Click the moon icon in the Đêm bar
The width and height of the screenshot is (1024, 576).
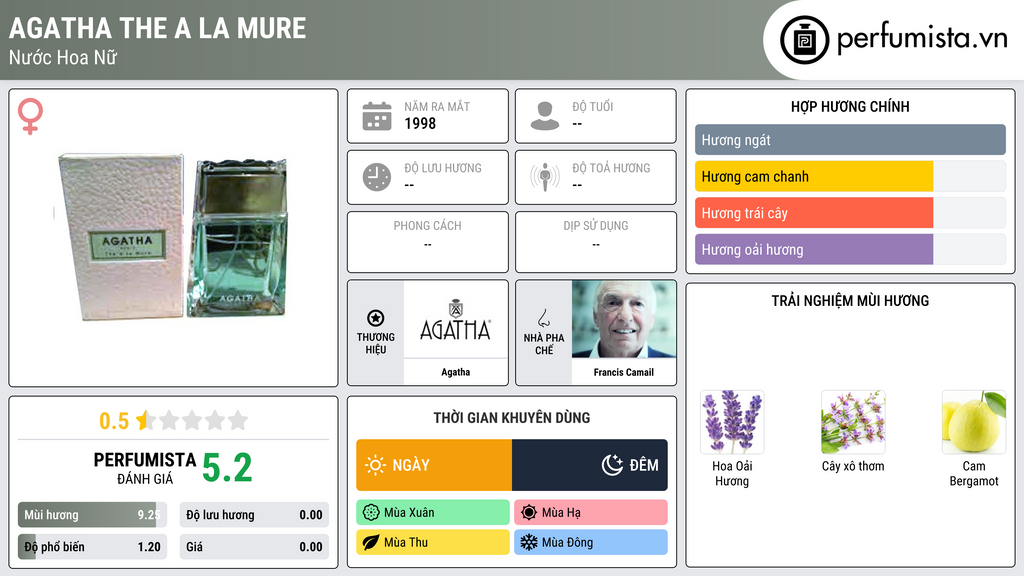612,465
